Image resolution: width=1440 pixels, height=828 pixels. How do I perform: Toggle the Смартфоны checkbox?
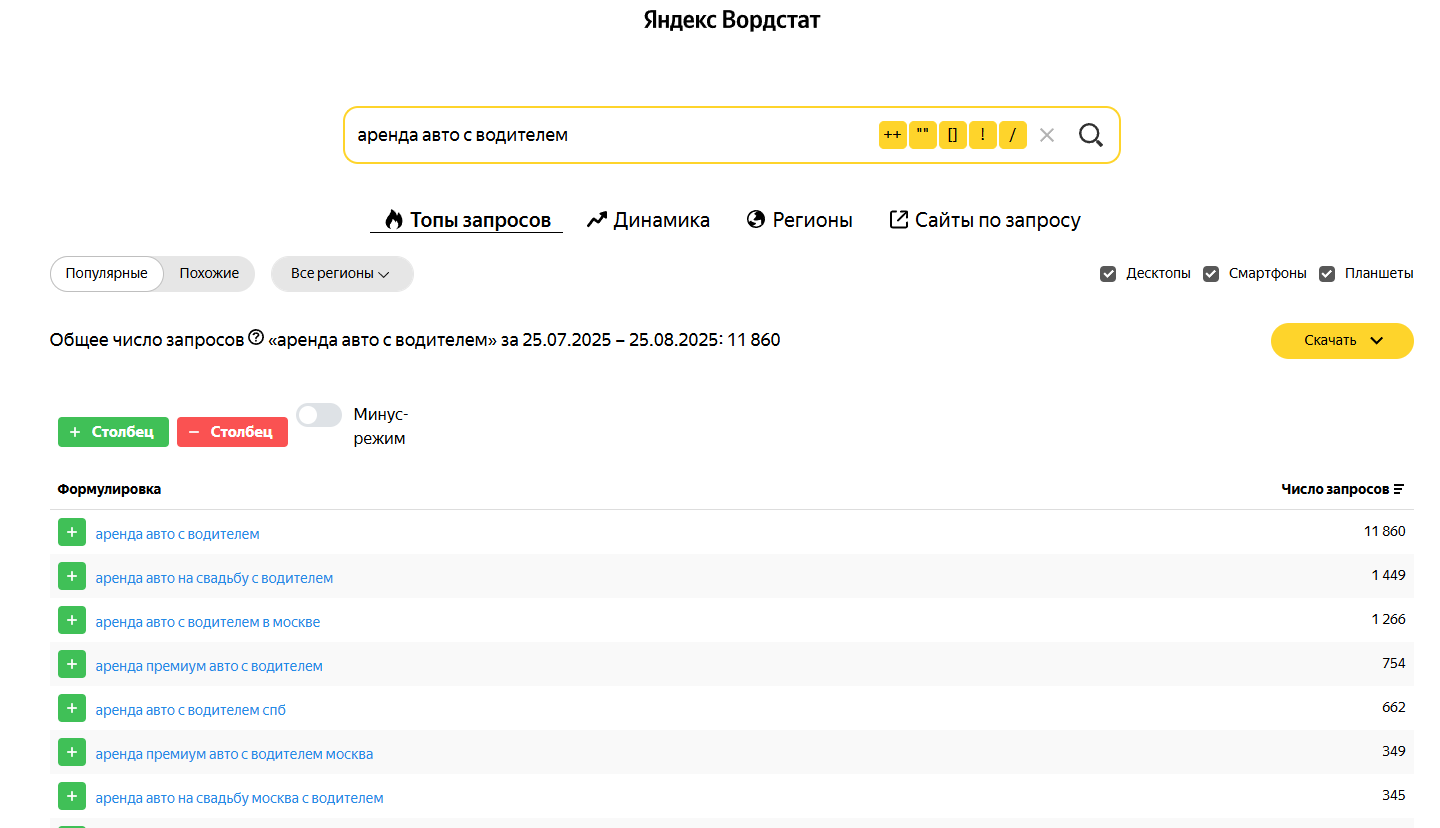[x=1211, y=274]
